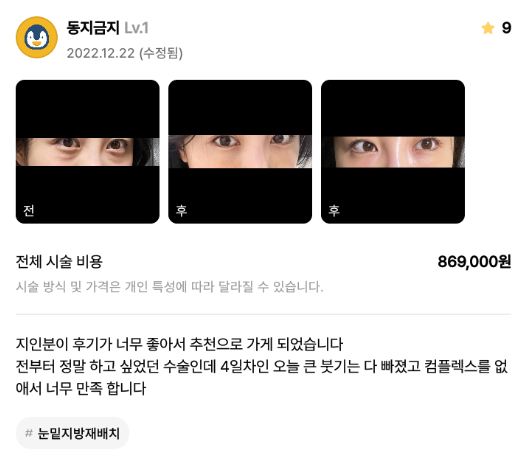Click the review text starting 지인분이 후기가
Image resolution: width=528 pixels, height=466 pixels.
click(x=179, y=344)
